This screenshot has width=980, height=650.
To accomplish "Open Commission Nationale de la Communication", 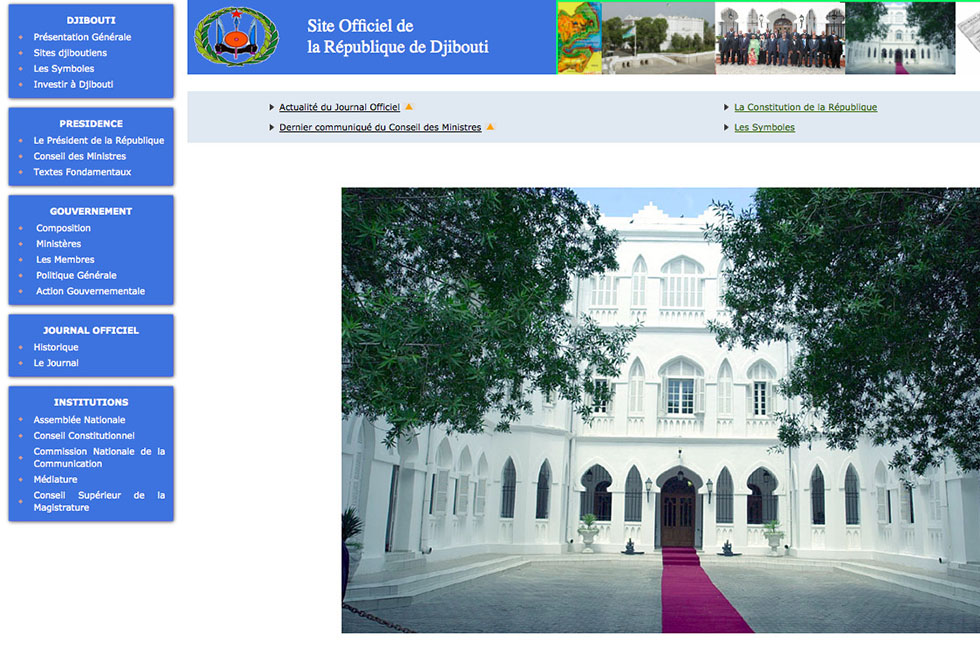I will pyautogui.click(x=99, y=457).
